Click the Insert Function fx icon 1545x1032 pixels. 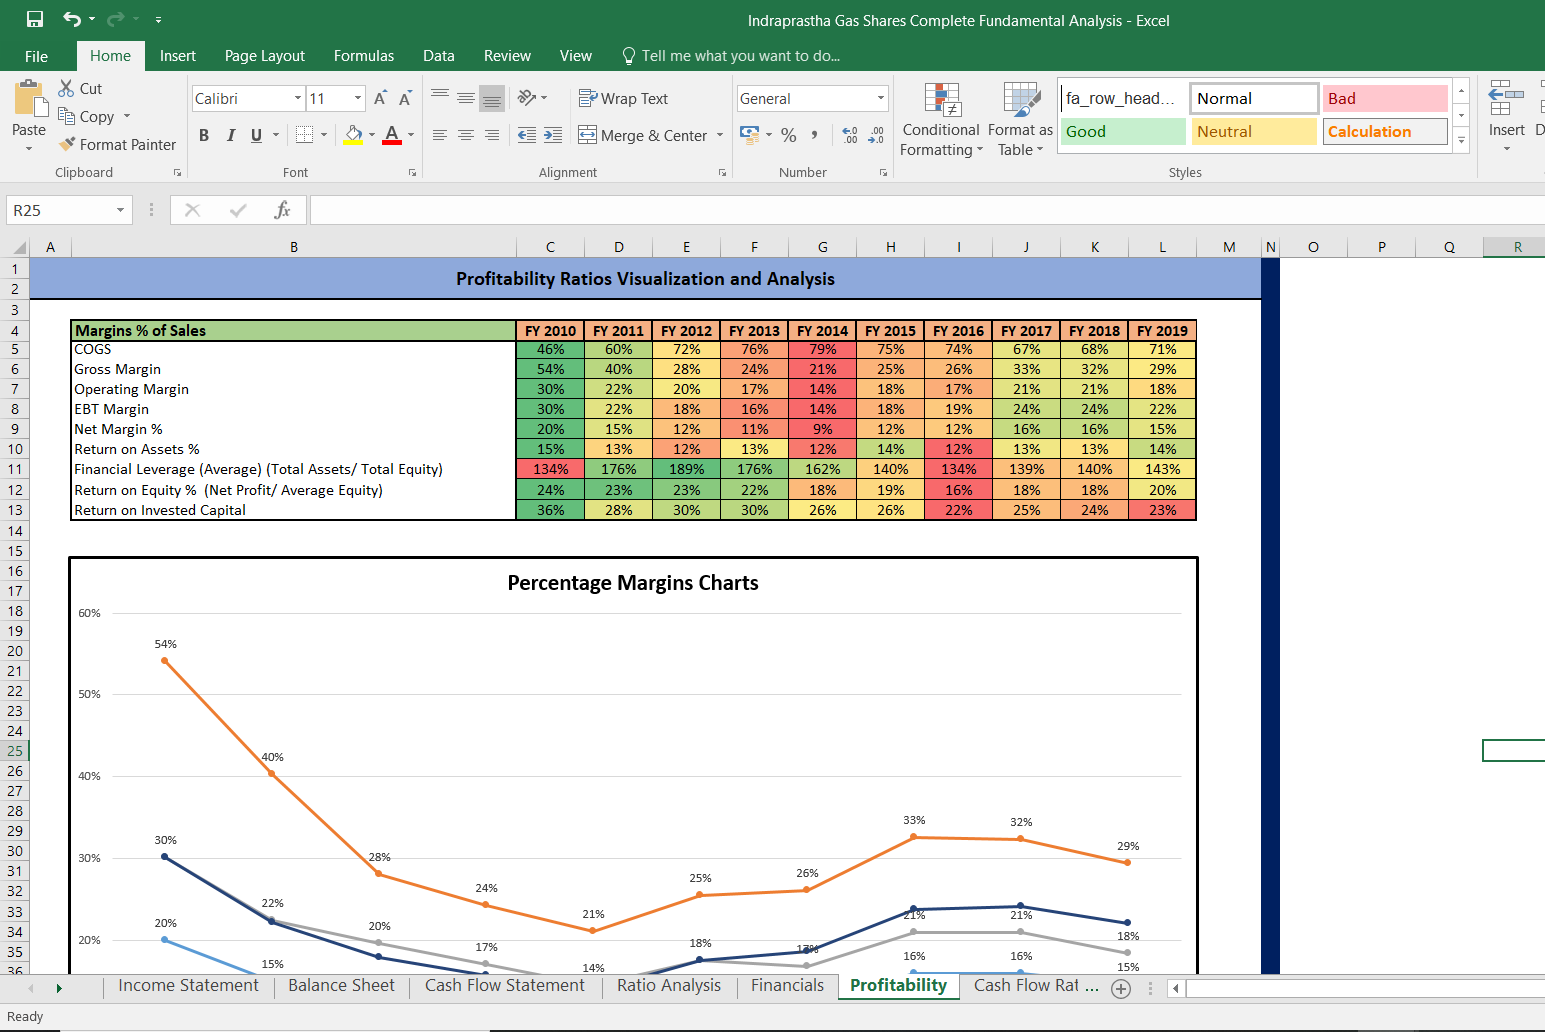pos(283,210)
